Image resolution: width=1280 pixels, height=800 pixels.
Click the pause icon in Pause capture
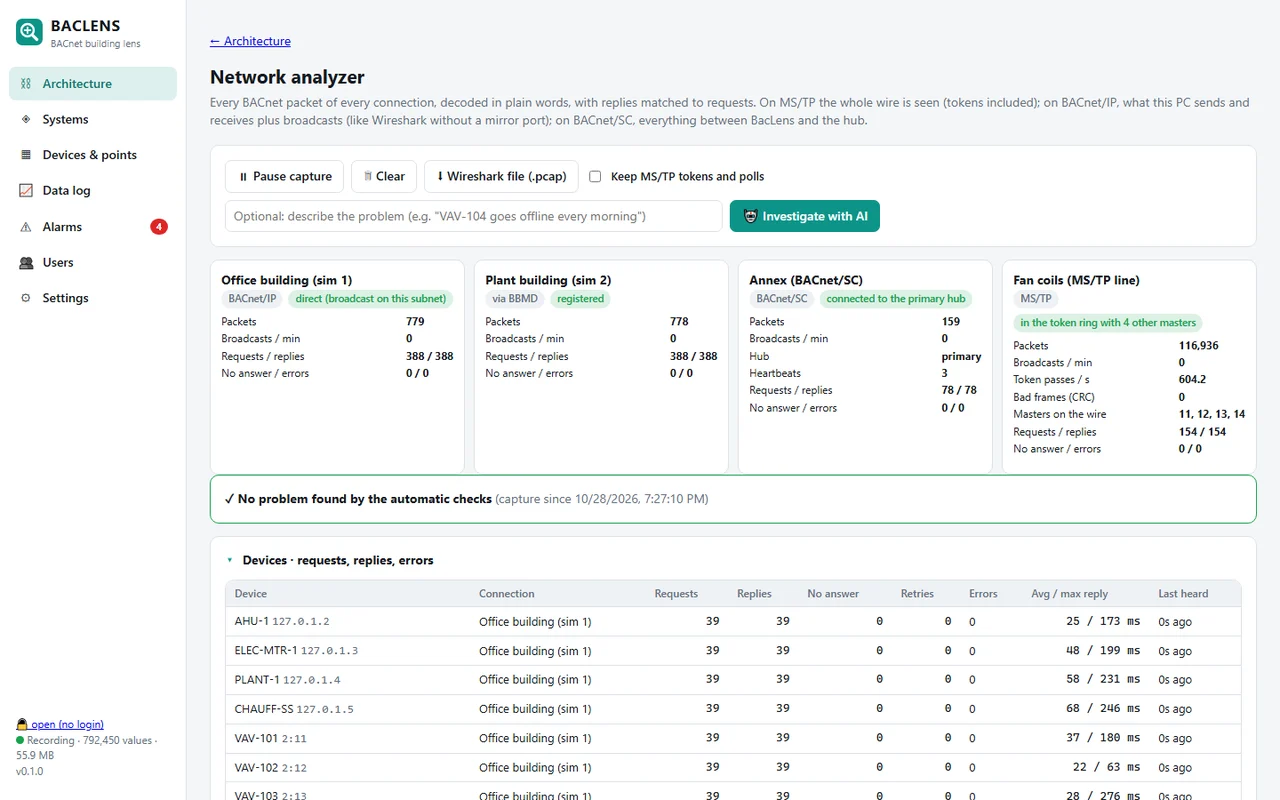[243, 177]
